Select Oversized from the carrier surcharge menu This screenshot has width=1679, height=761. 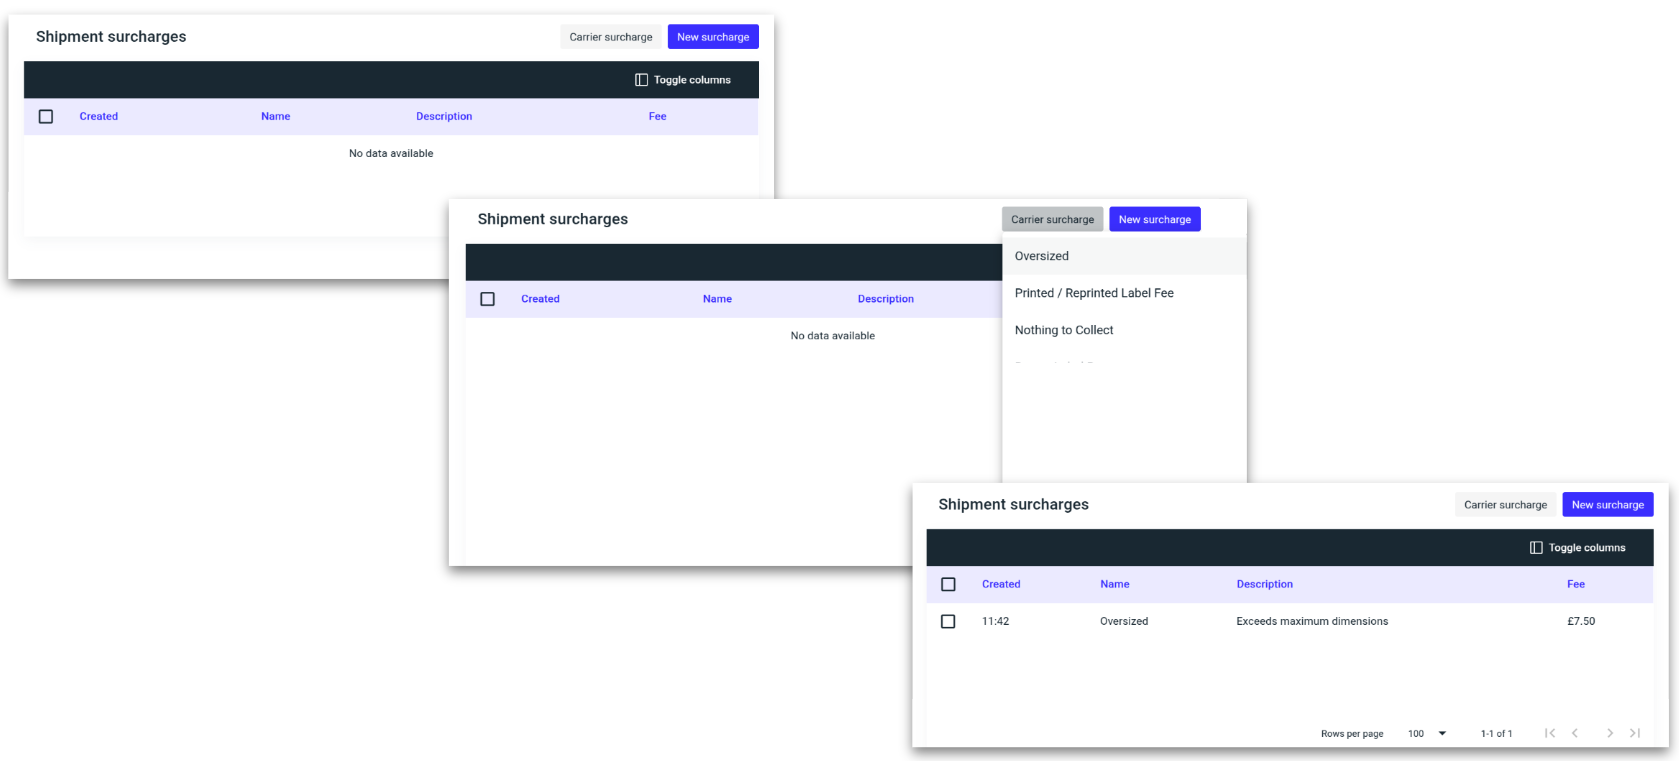coord(1042,256)
